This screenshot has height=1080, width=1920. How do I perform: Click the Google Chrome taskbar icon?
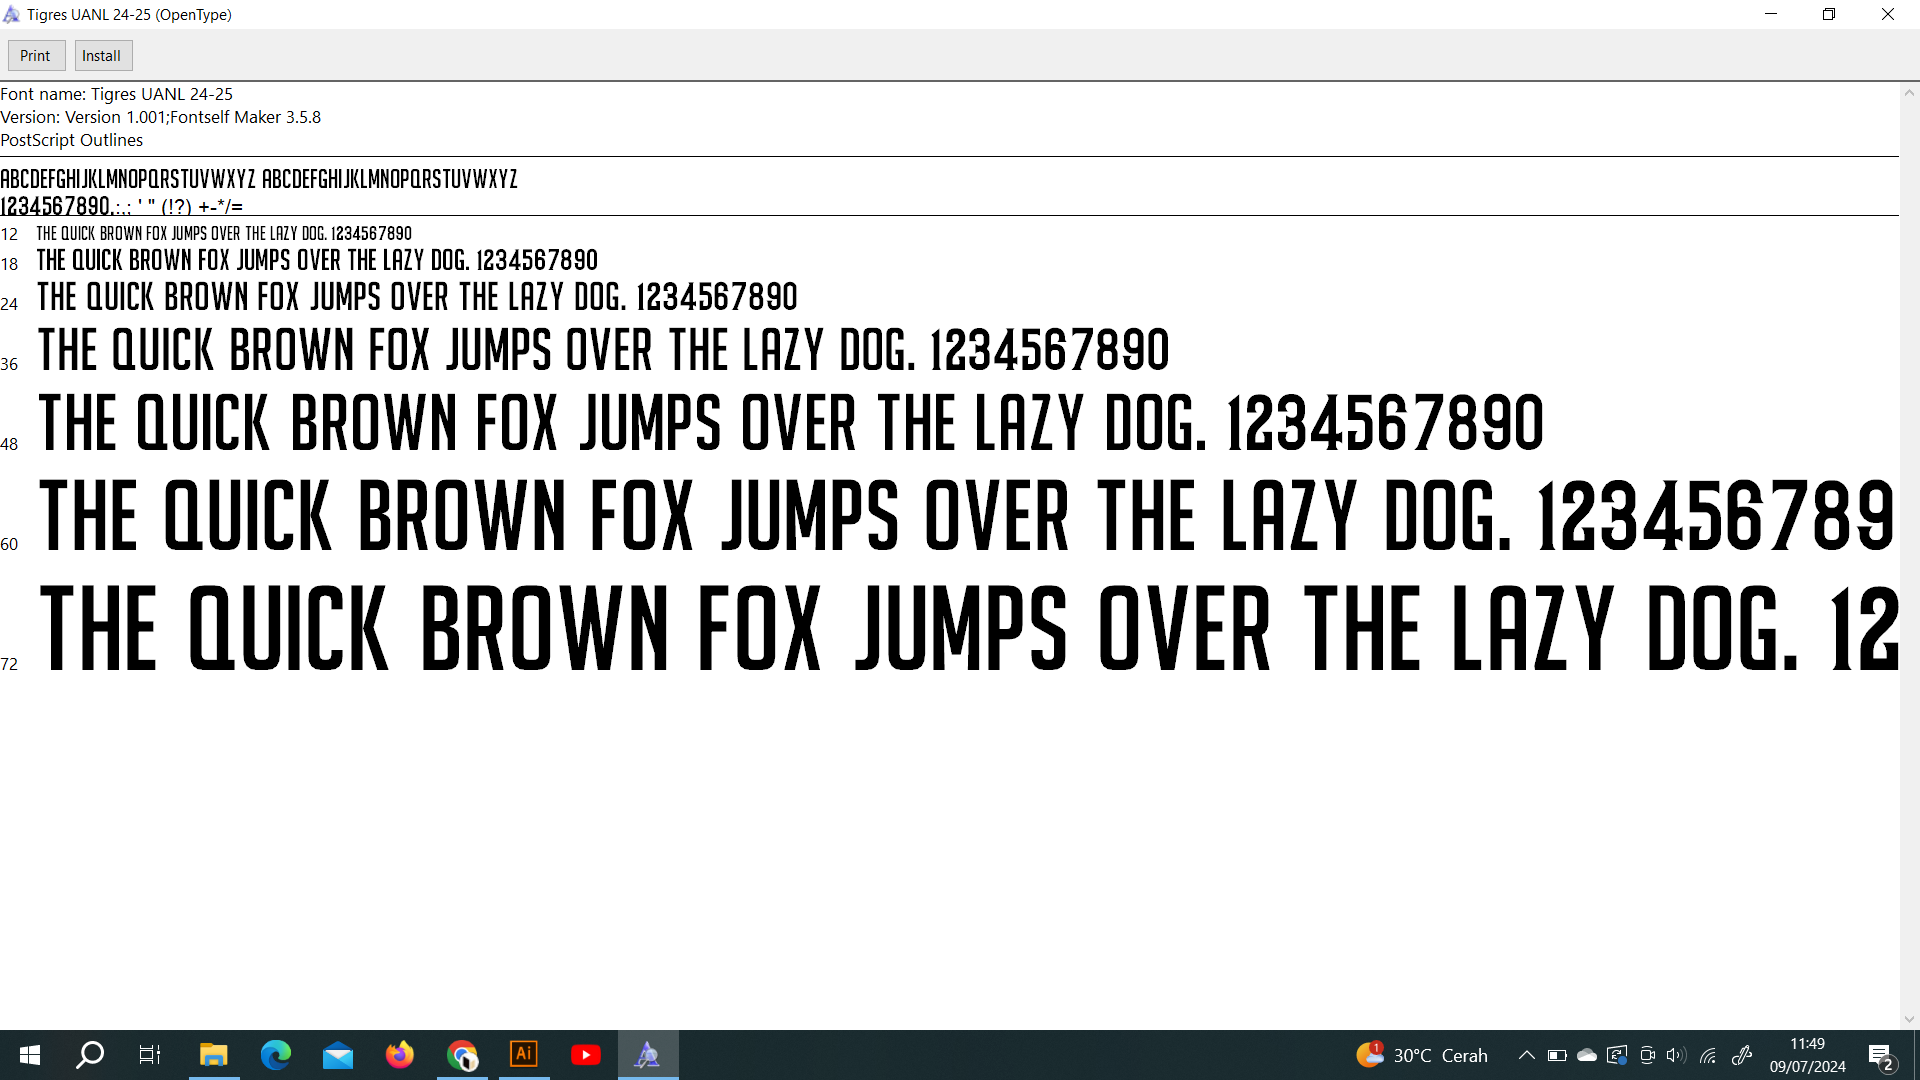462,1055
